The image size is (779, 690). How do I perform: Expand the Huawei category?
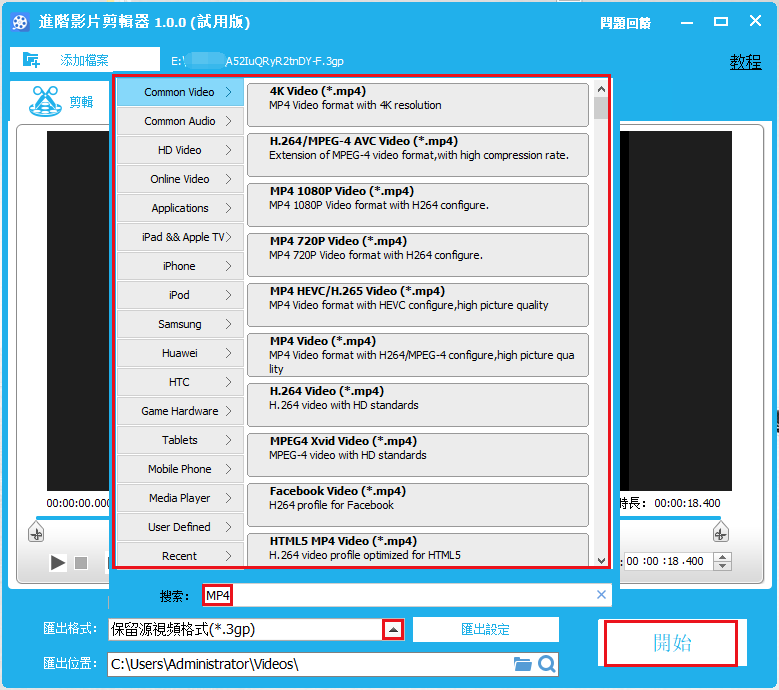coord(180,353)
